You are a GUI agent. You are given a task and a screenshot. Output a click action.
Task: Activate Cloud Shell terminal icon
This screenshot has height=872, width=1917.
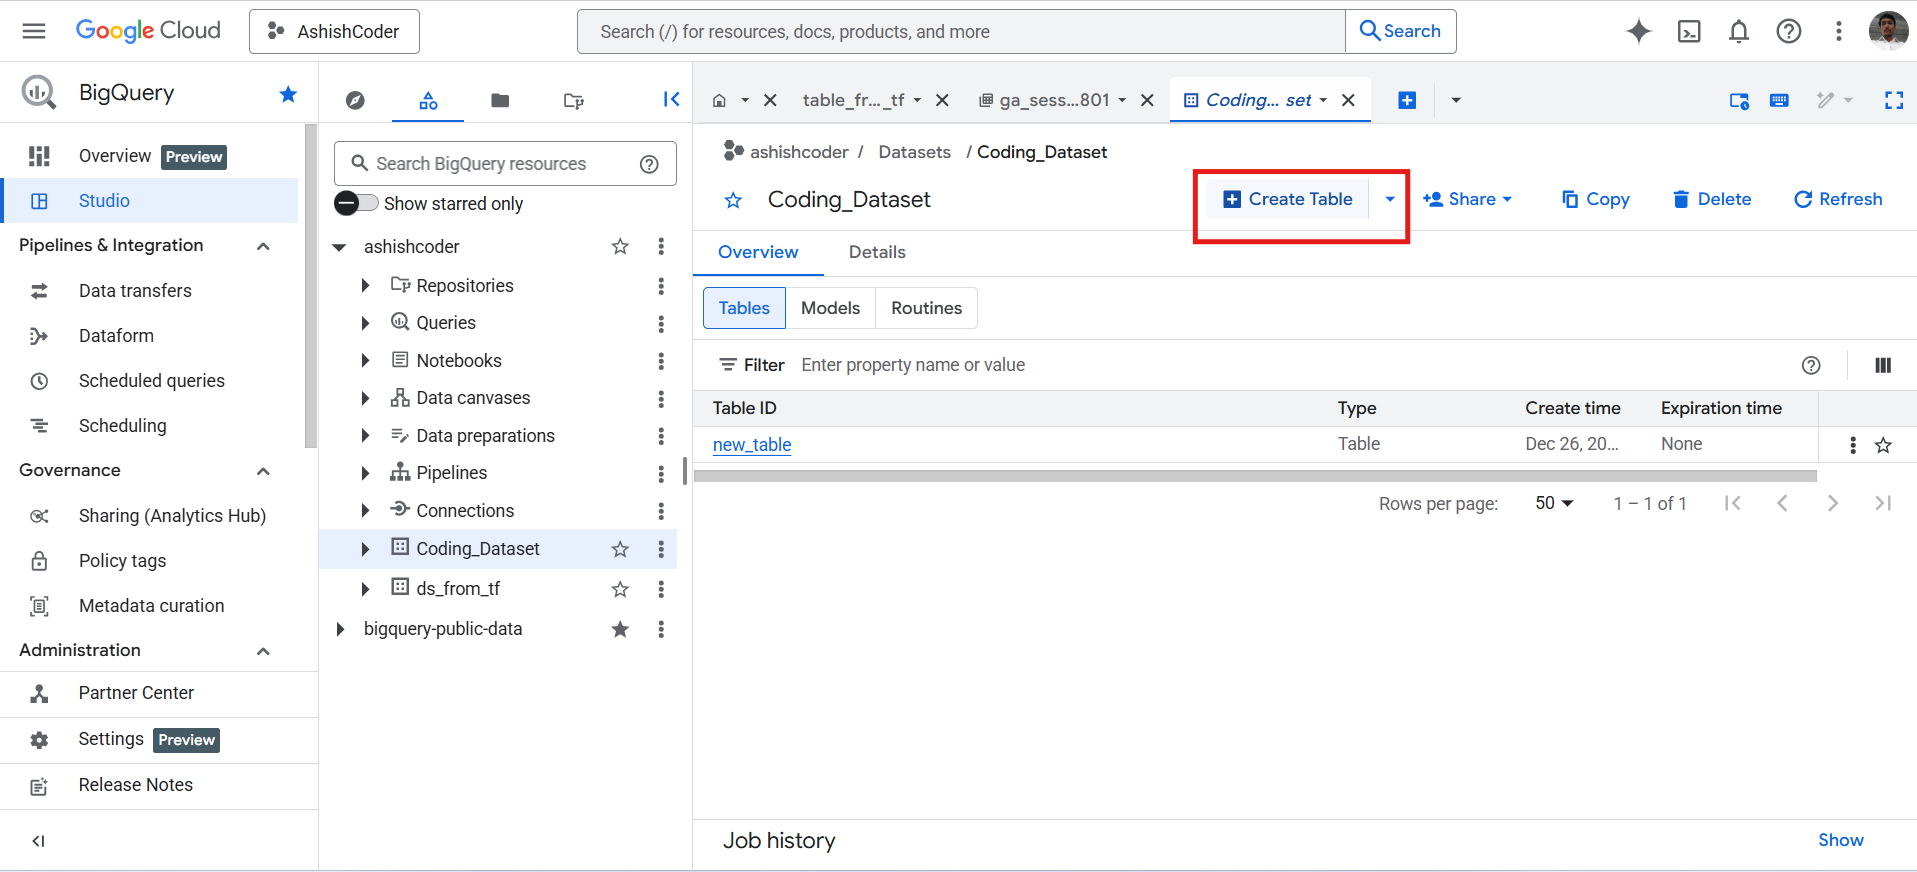[x=1689, y=31]
